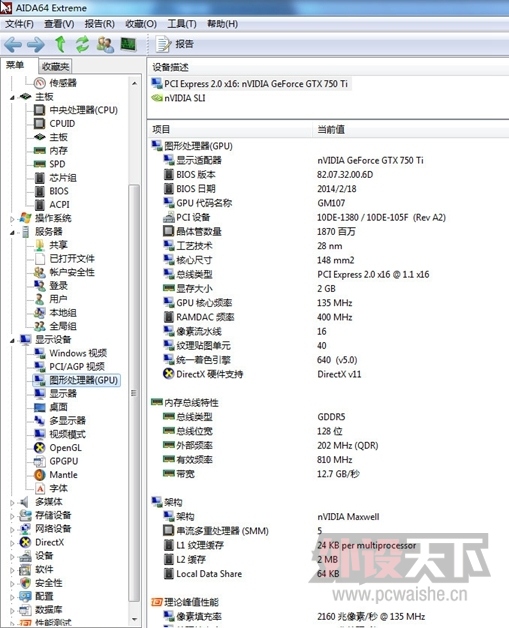The image size is (509, 628).
Task: Collapse the 显示设备 tree node
Action: tap(12, 340)
